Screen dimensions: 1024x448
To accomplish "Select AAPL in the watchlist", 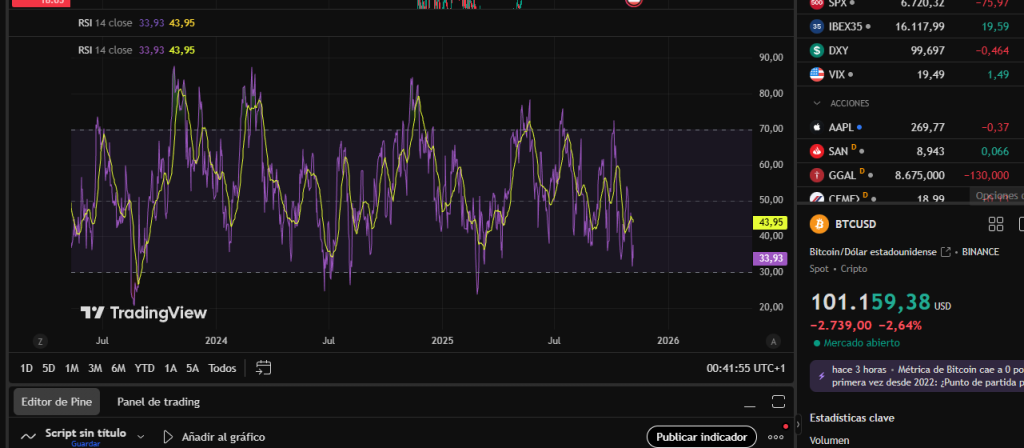I will pyautogui.click(x=844, y=127).
